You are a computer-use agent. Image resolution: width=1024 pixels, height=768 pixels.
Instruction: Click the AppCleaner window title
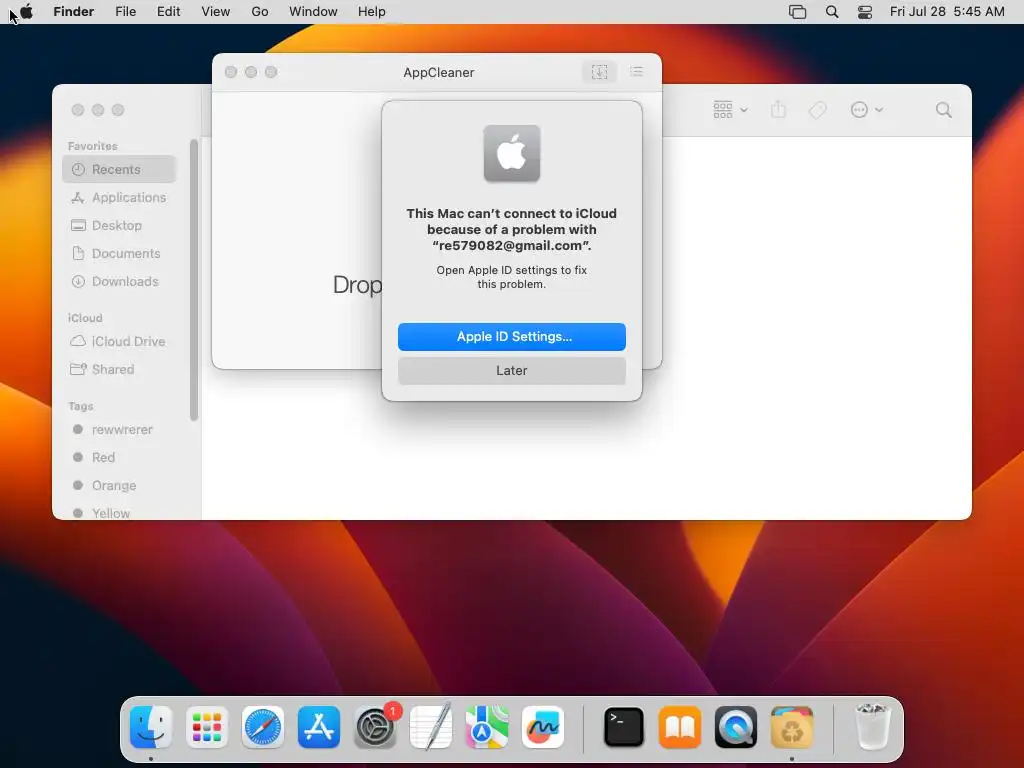click(439, 72)
